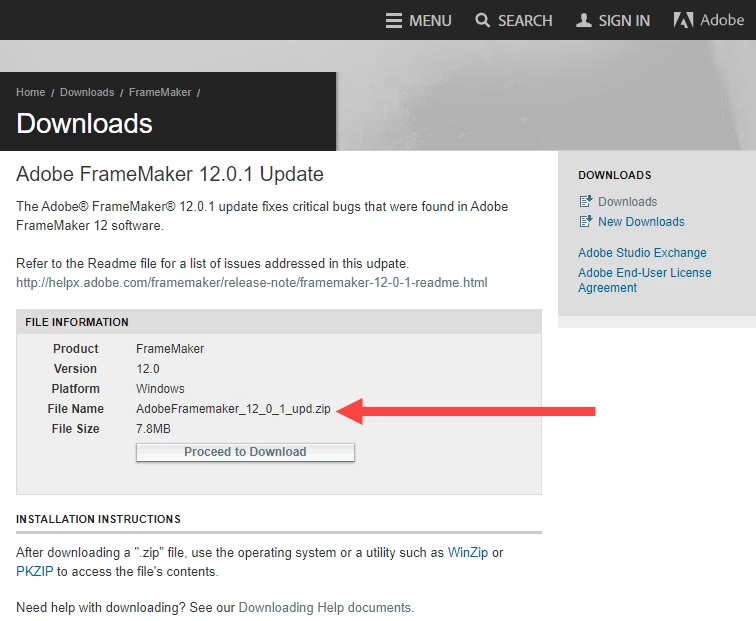This screenshot has height=621, width=756.
Task: Click the icon beside Downloads sidebar link
Action: point(586,202)
